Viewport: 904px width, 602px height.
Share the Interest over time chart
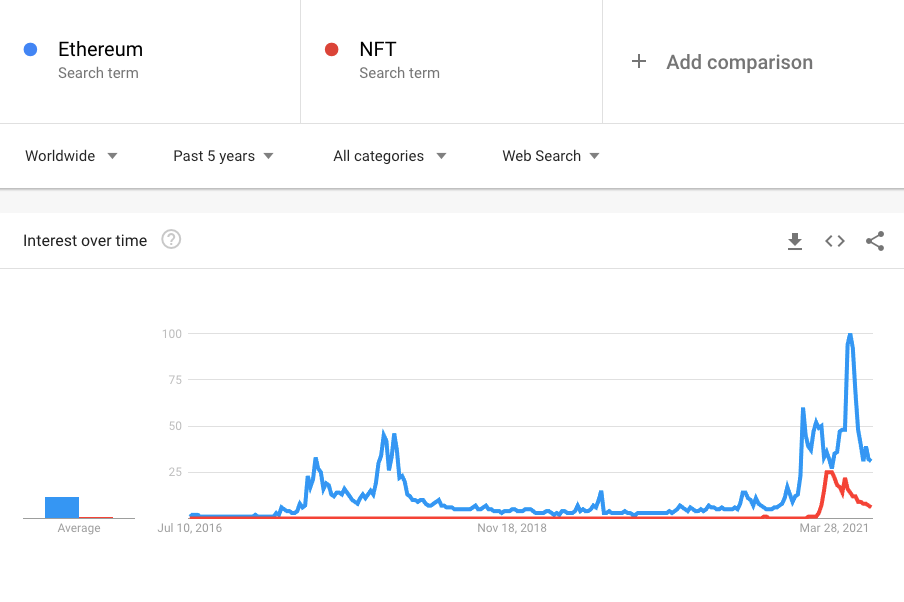pos(875,241)
